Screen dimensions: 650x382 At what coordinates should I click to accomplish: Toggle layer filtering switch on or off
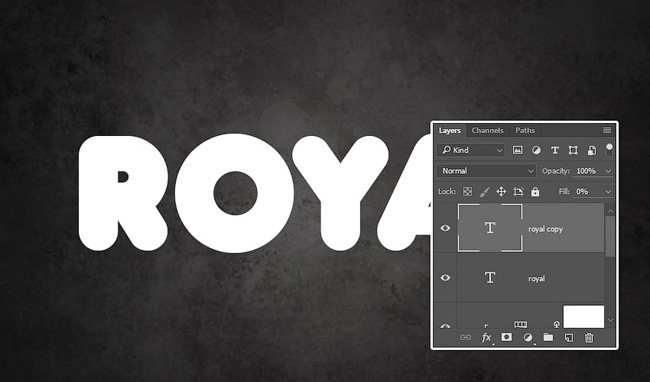[x=609, y=150]
